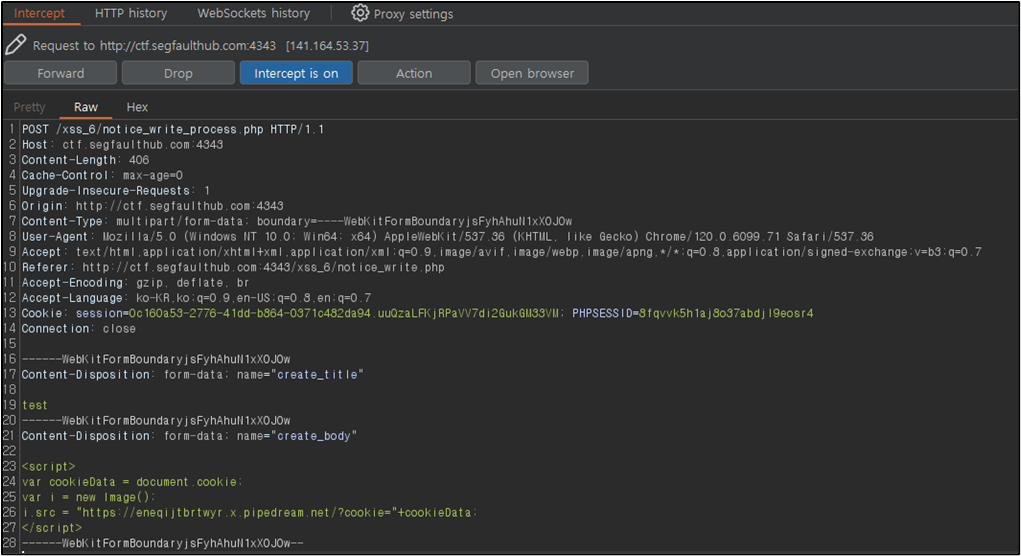Click the Host header line
Screen dimensions: 1021x556
click(122, 145)
